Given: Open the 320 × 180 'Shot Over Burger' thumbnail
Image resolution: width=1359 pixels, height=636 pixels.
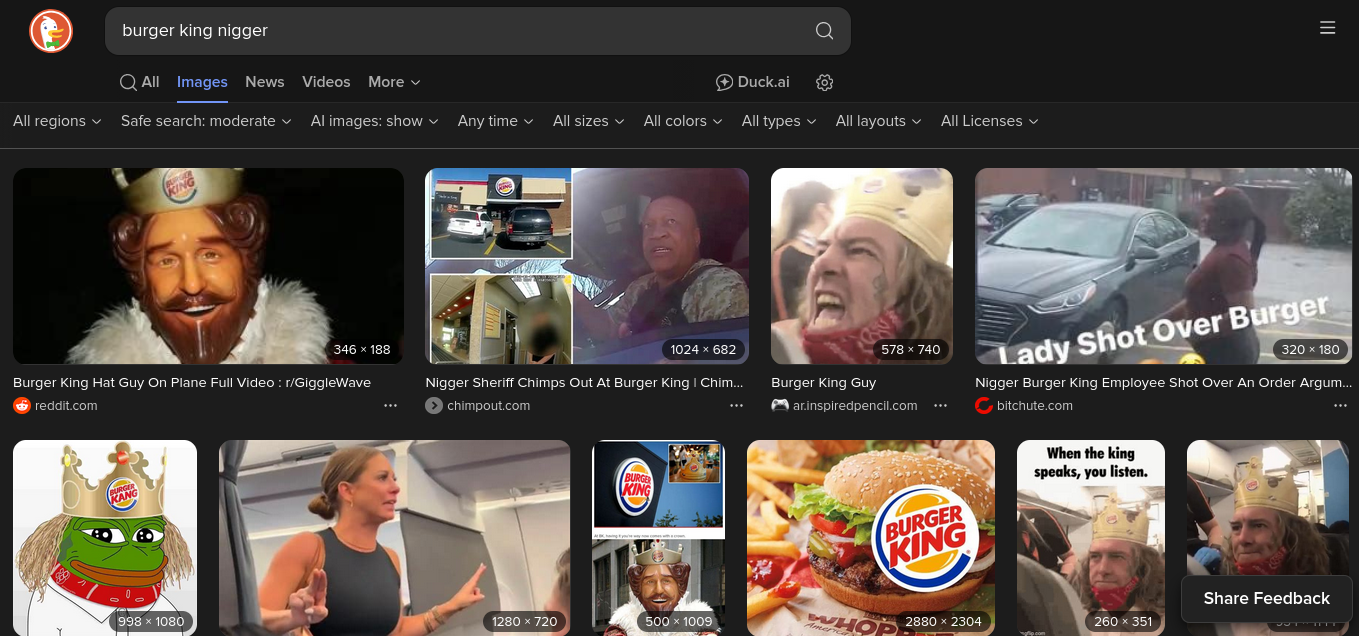Looking at the screenshot, I should (x=1163, y=266).
